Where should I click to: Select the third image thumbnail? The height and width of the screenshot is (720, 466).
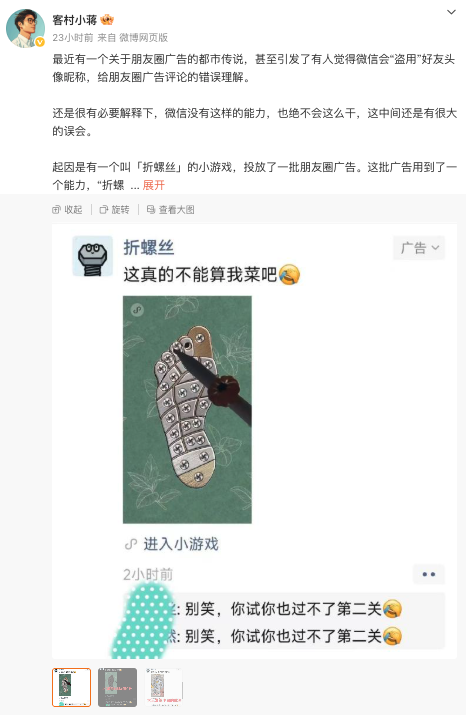[163, 687]
